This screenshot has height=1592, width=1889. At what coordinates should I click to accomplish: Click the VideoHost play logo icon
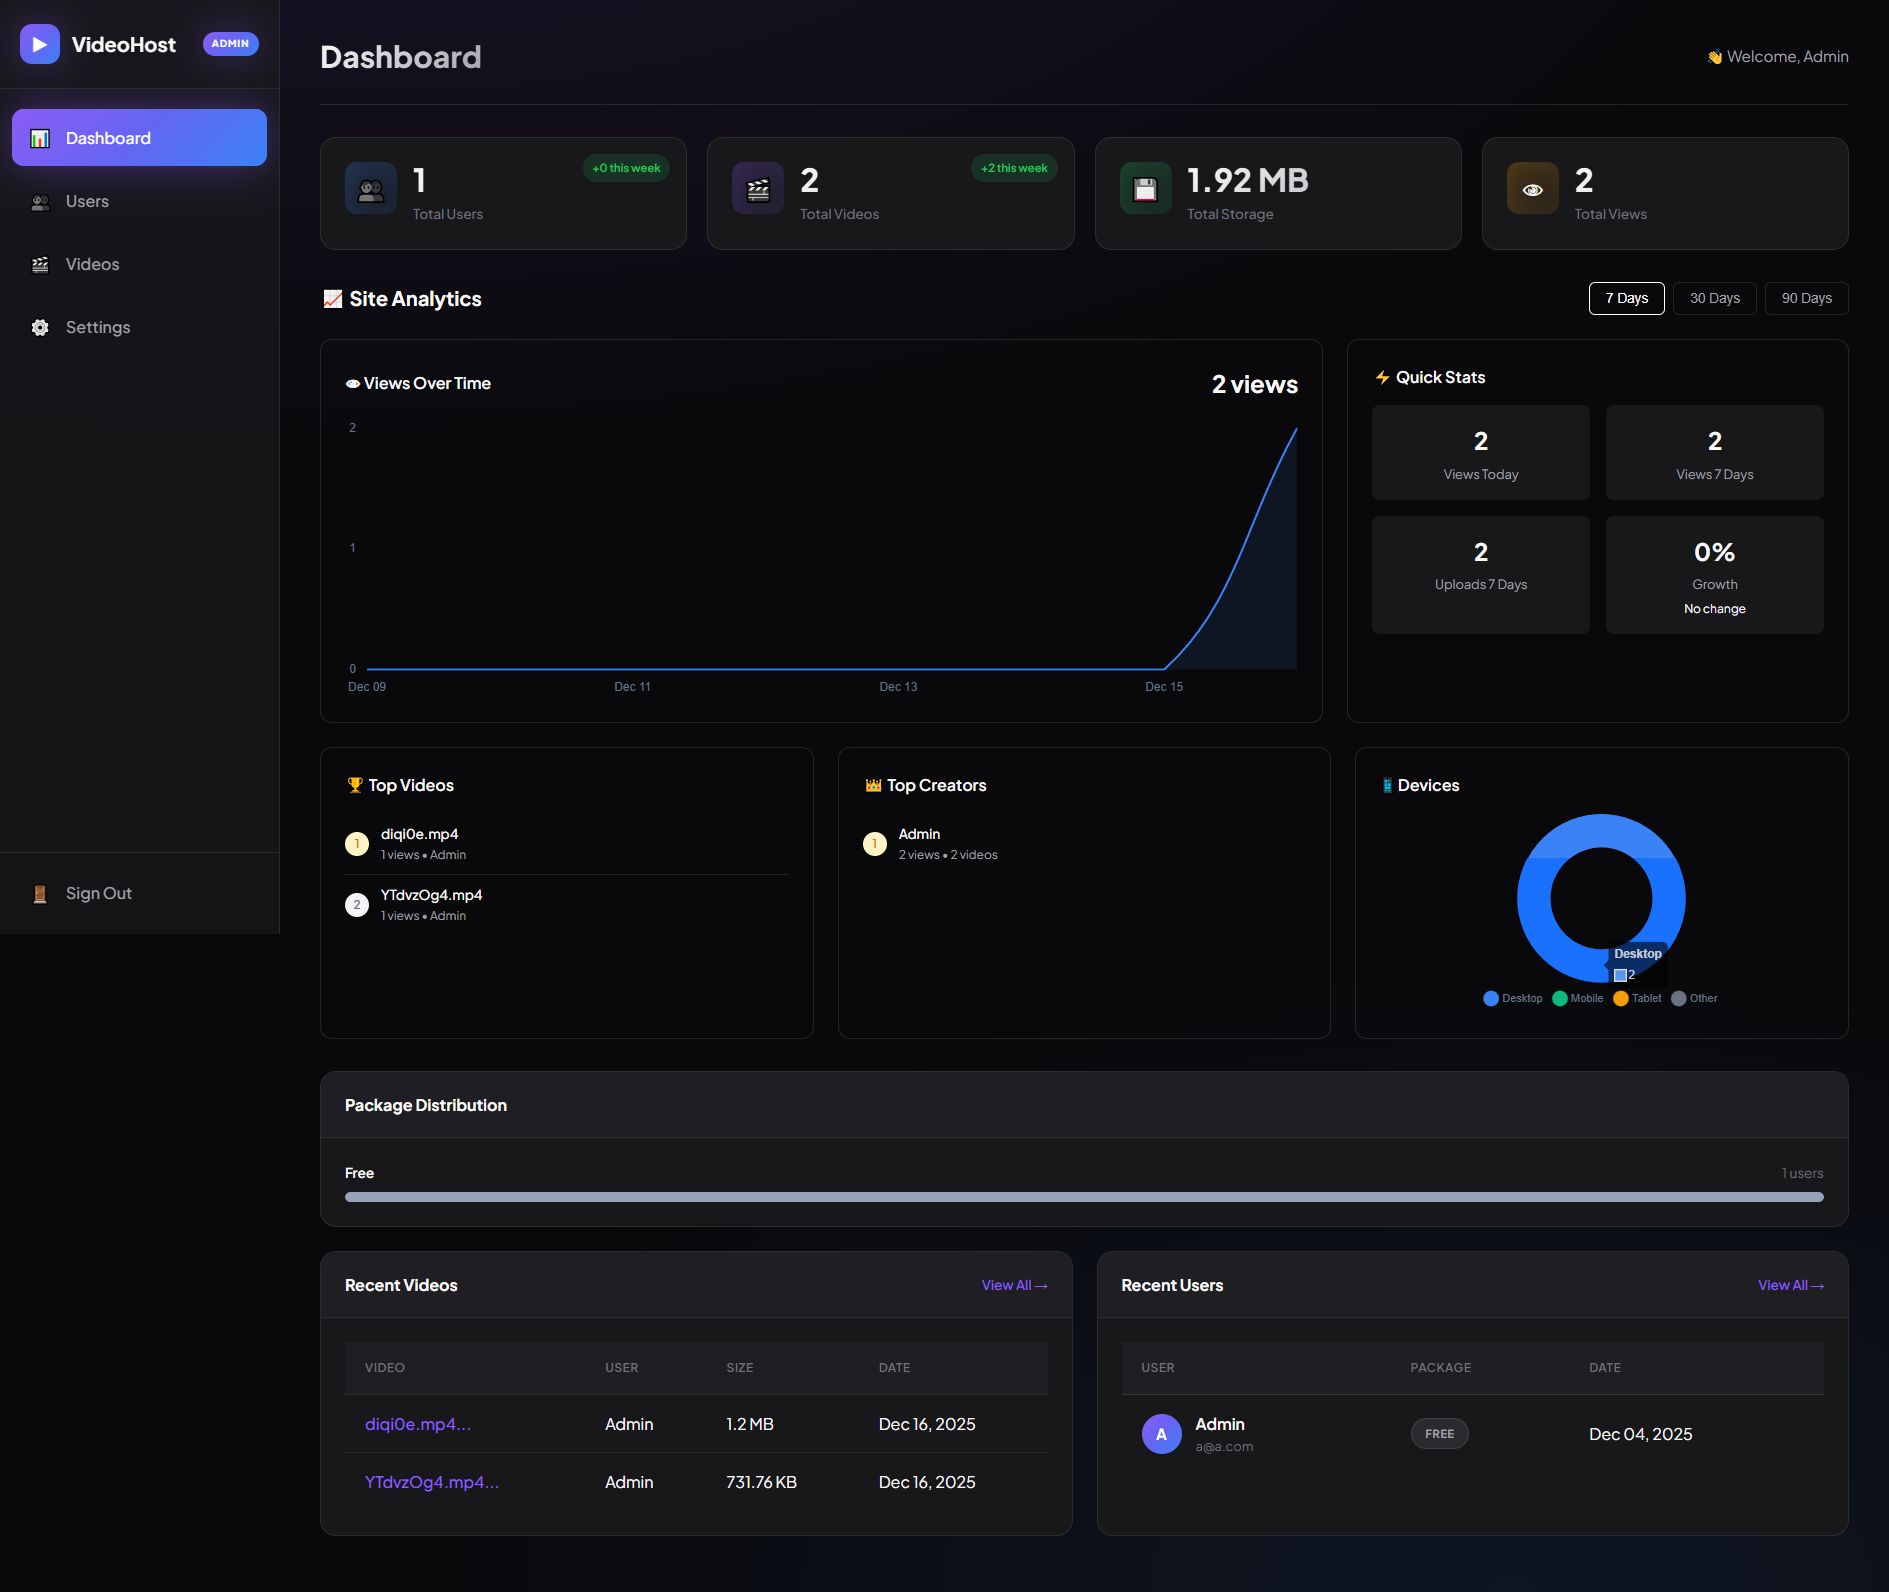tap(40, 44)
